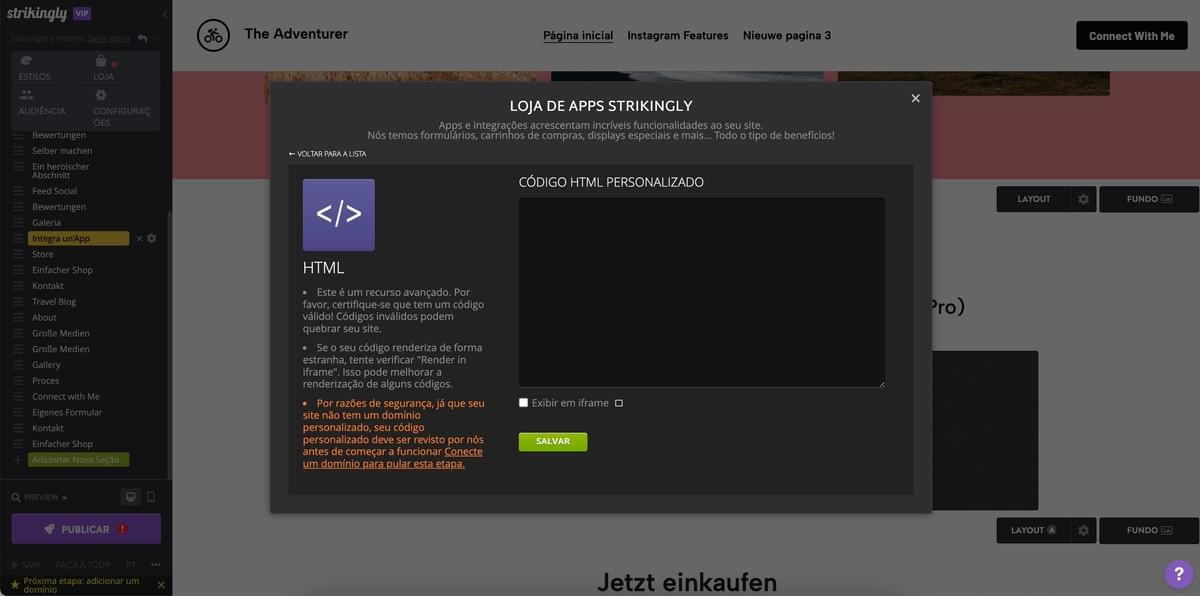Click the purple HTML code app icon
1200x596 pixels.
point(339,215)
